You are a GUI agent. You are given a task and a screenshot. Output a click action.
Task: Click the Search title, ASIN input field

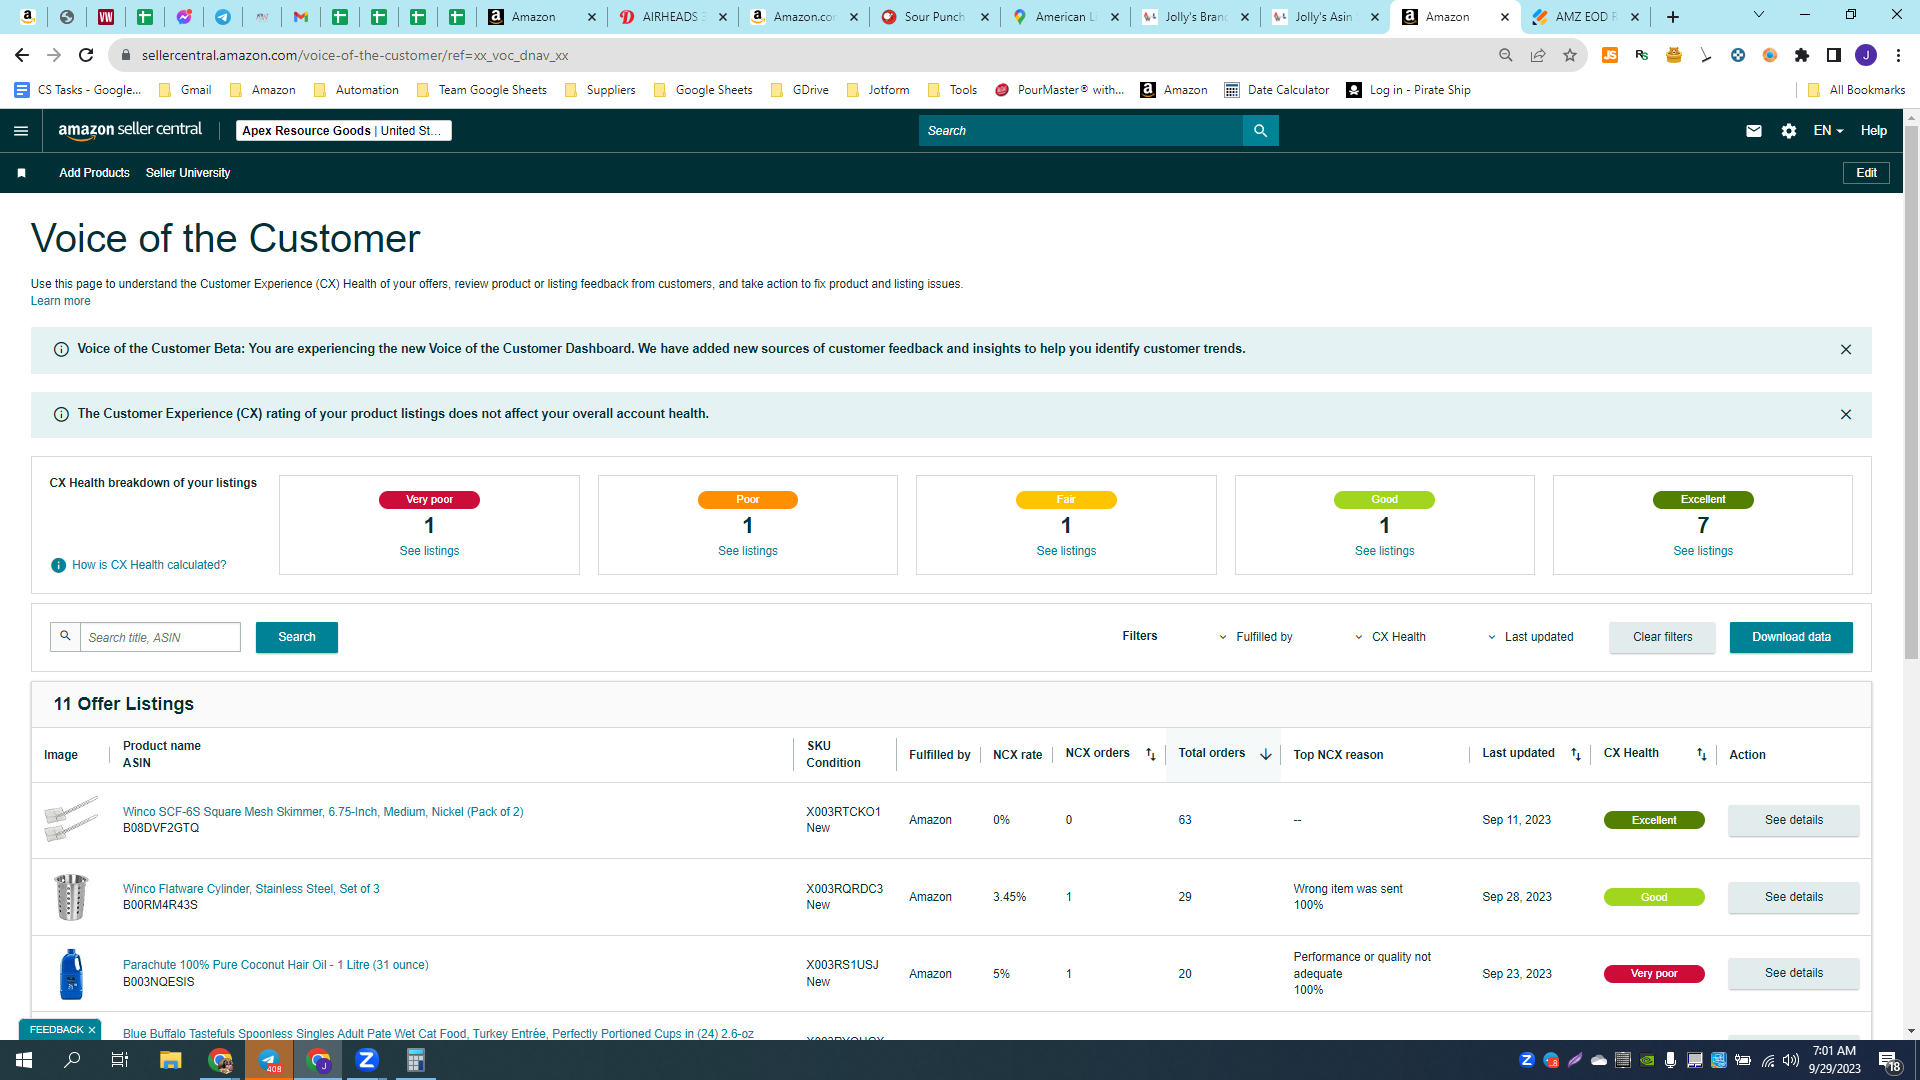(160, 637)
